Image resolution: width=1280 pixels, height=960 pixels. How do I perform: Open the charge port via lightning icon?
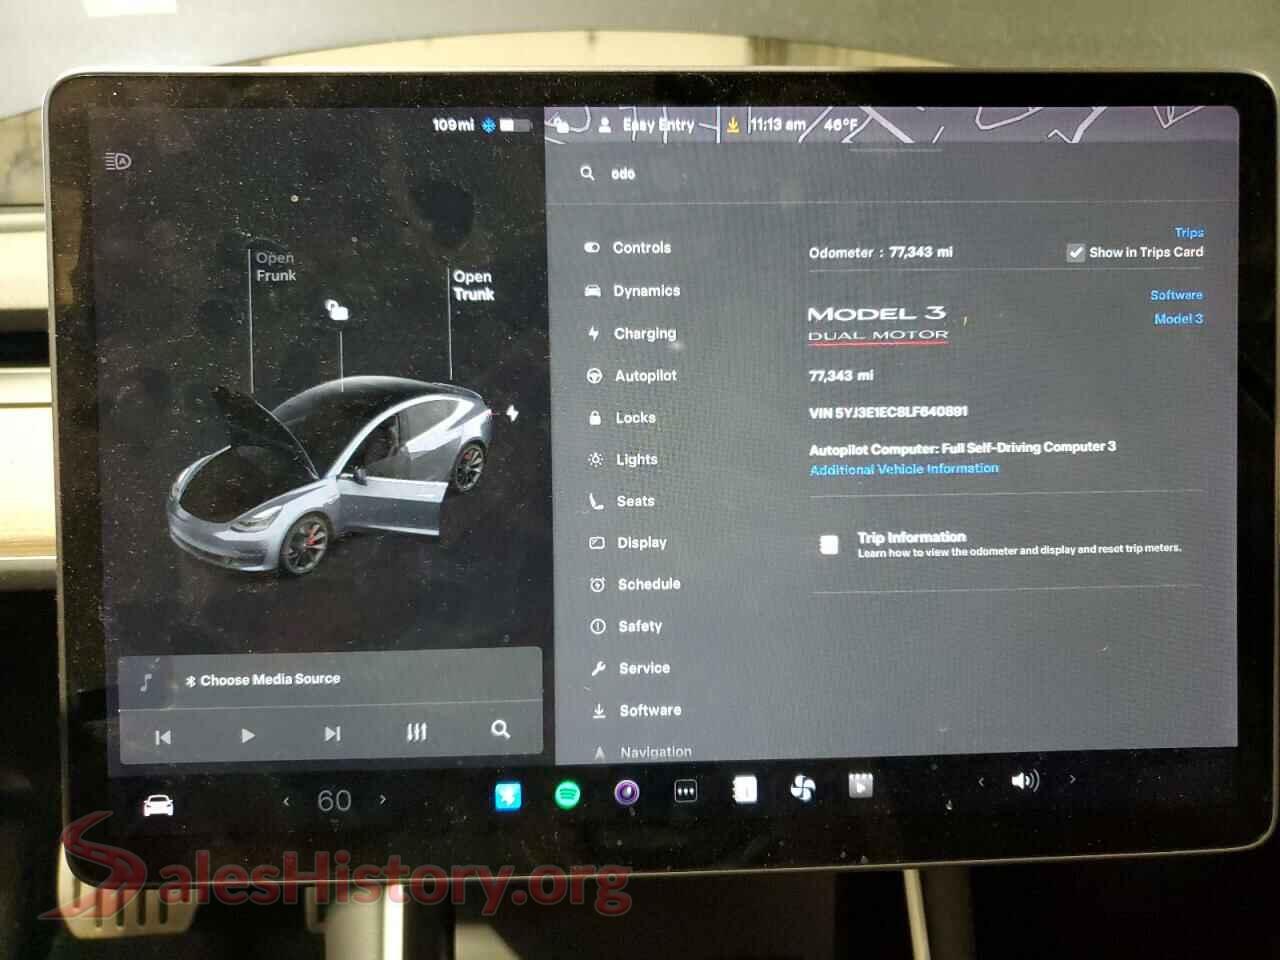click(512, 412)
